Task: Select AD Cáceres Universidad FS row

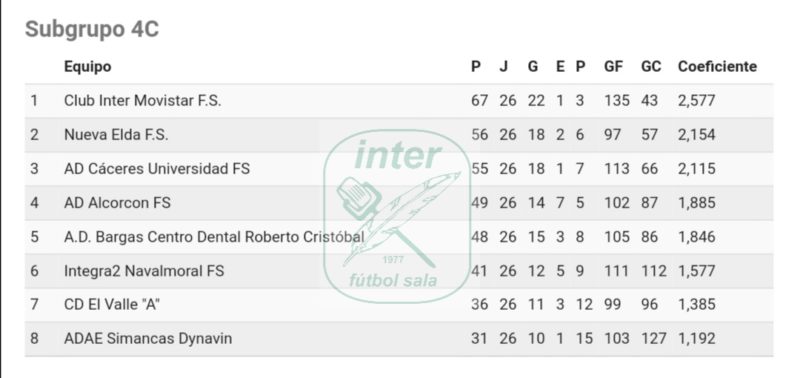Action: [x=398, y=168]
